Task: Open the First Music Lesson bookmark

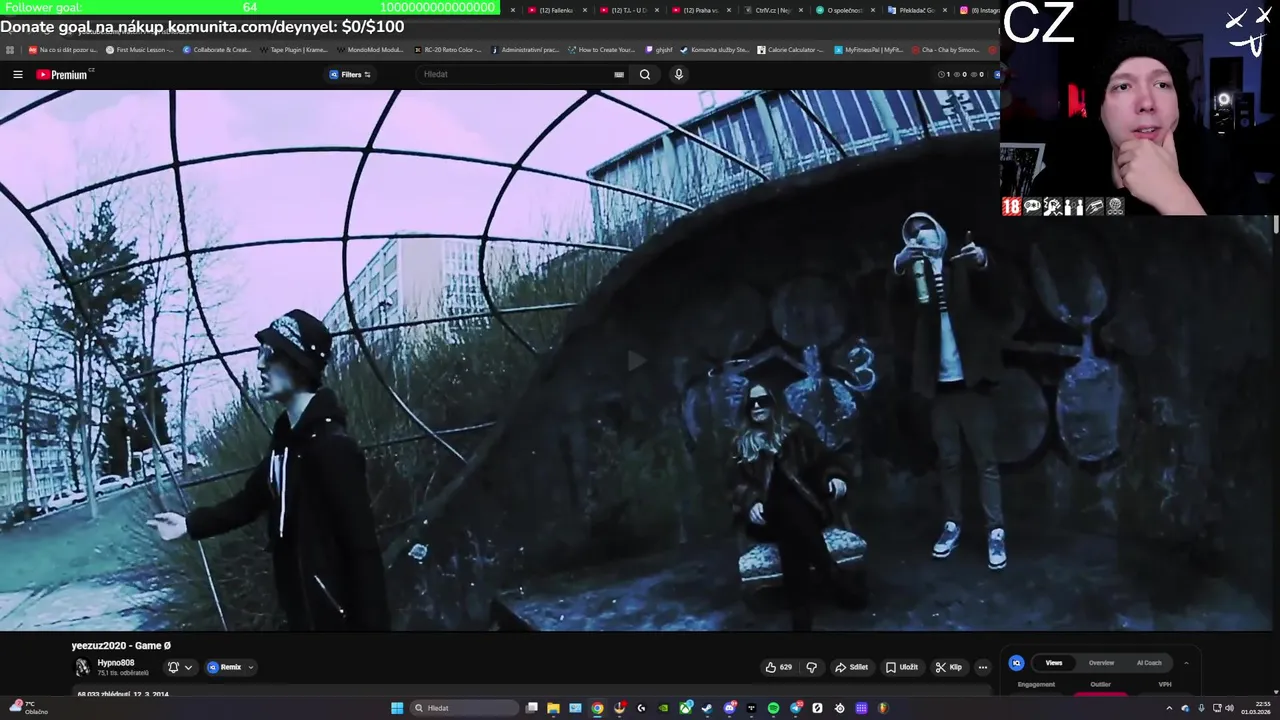Action: click(139, 49)
